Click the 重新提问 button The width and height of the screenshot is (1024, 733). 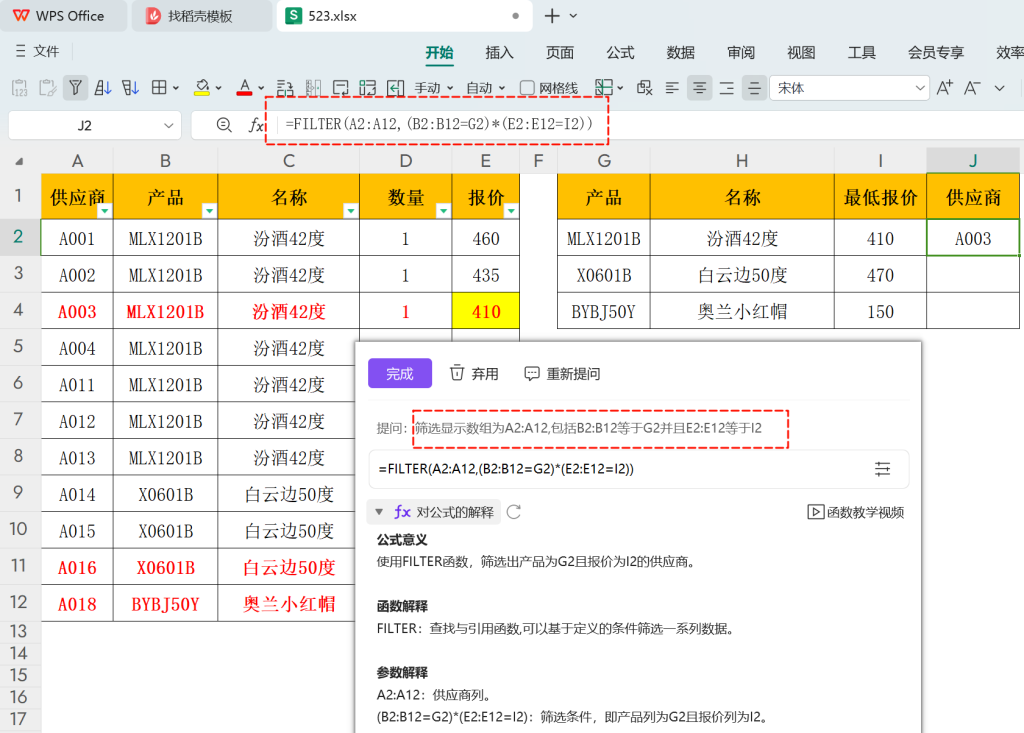562,373
